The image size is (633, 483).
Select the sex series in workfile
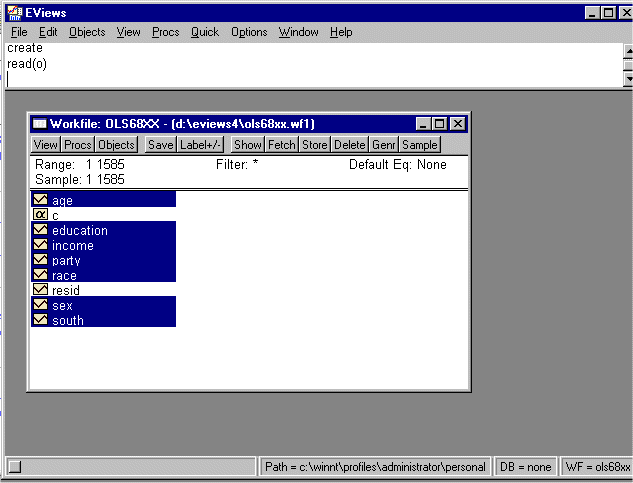click(62, 305)
